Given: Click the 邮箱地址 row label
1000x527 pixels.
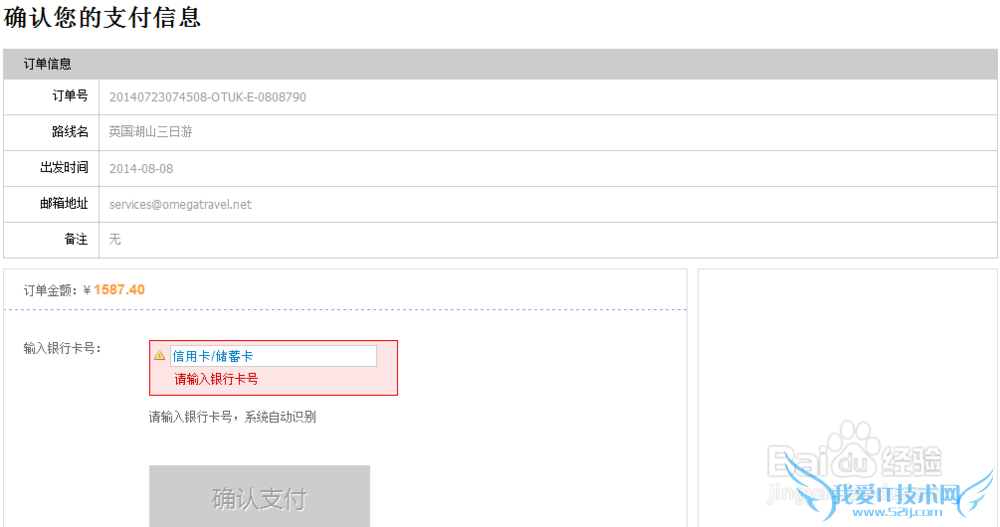Looking at the screenshot, I should coord(64,204).
